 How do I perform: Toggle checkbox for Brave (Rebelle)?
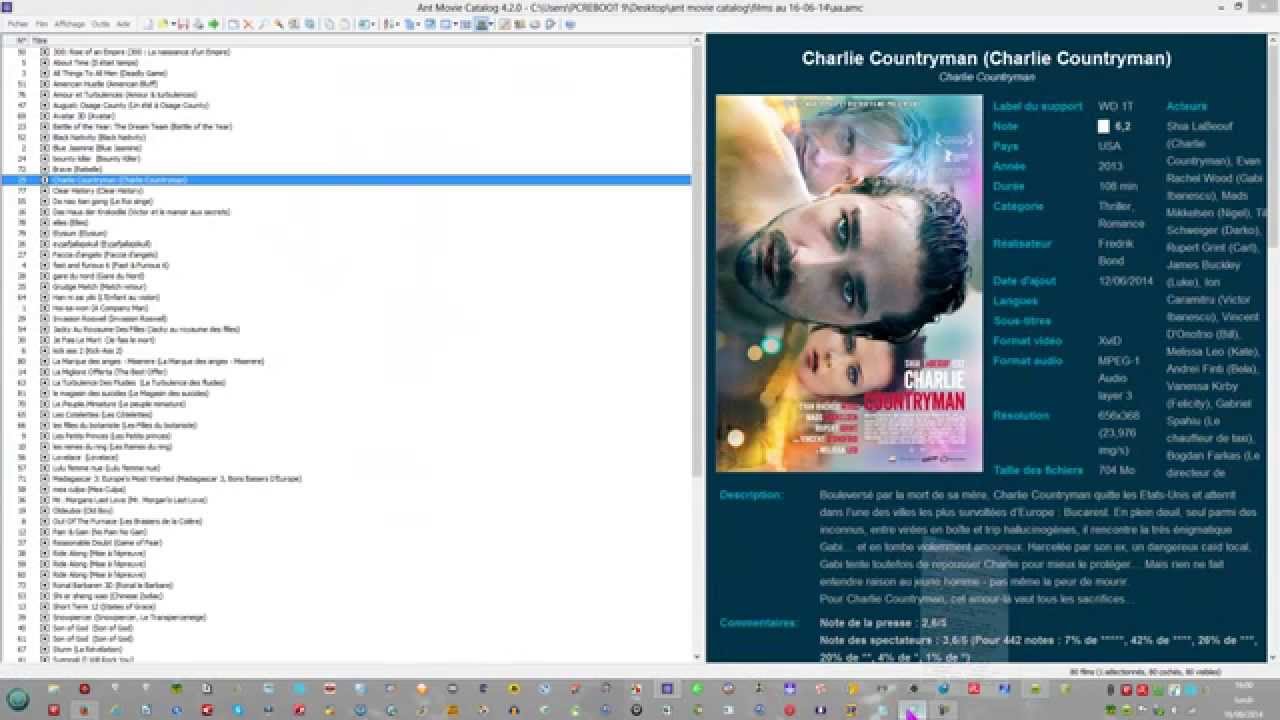coord(45,169)
